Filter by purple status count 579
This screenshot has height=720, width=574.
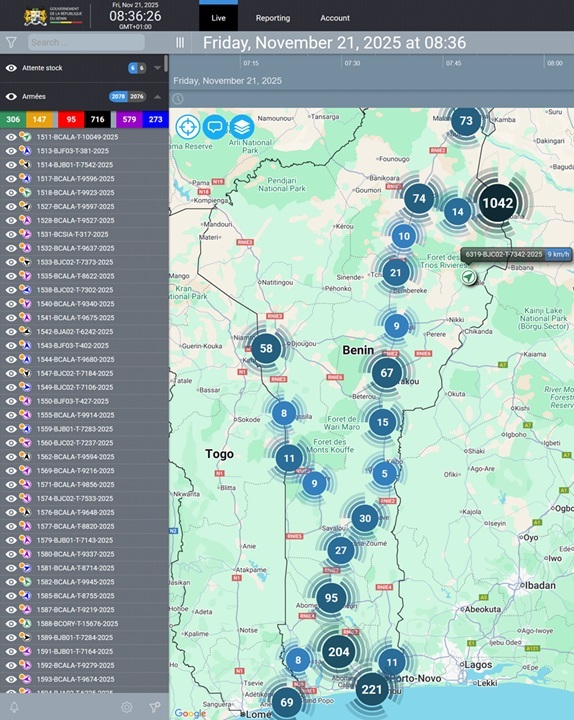tap(129, 119)
